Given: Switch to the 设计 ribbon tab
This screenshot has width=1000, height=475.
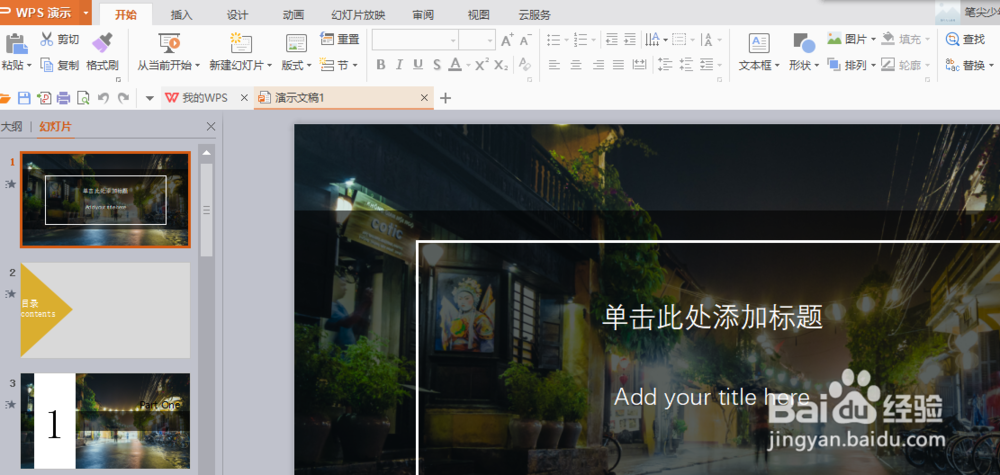Looking at the screenshot, I should (x=237, y=15).
